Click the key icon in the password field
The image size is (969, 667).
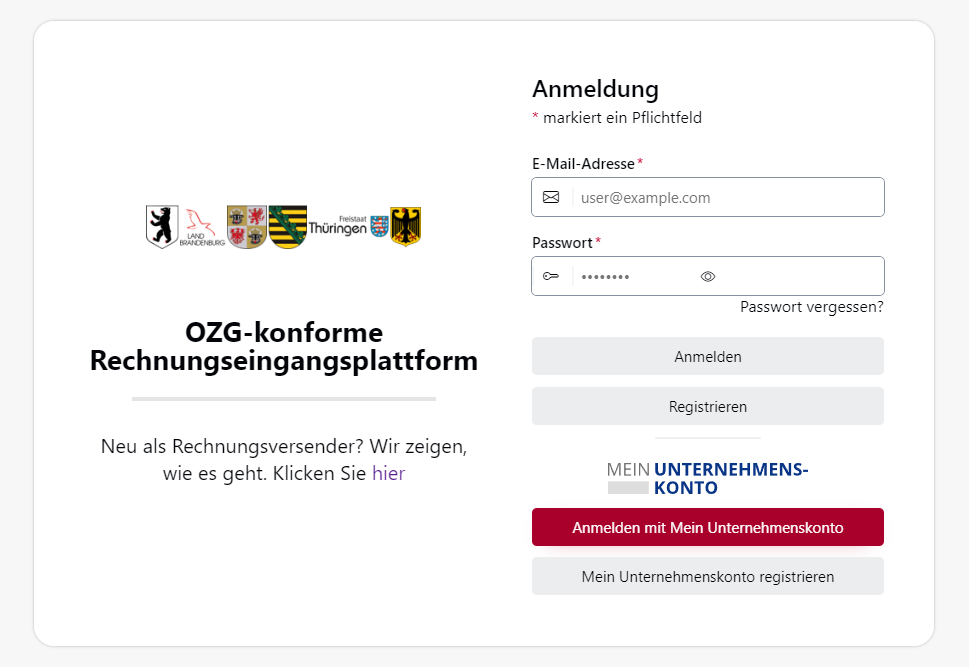551,276
